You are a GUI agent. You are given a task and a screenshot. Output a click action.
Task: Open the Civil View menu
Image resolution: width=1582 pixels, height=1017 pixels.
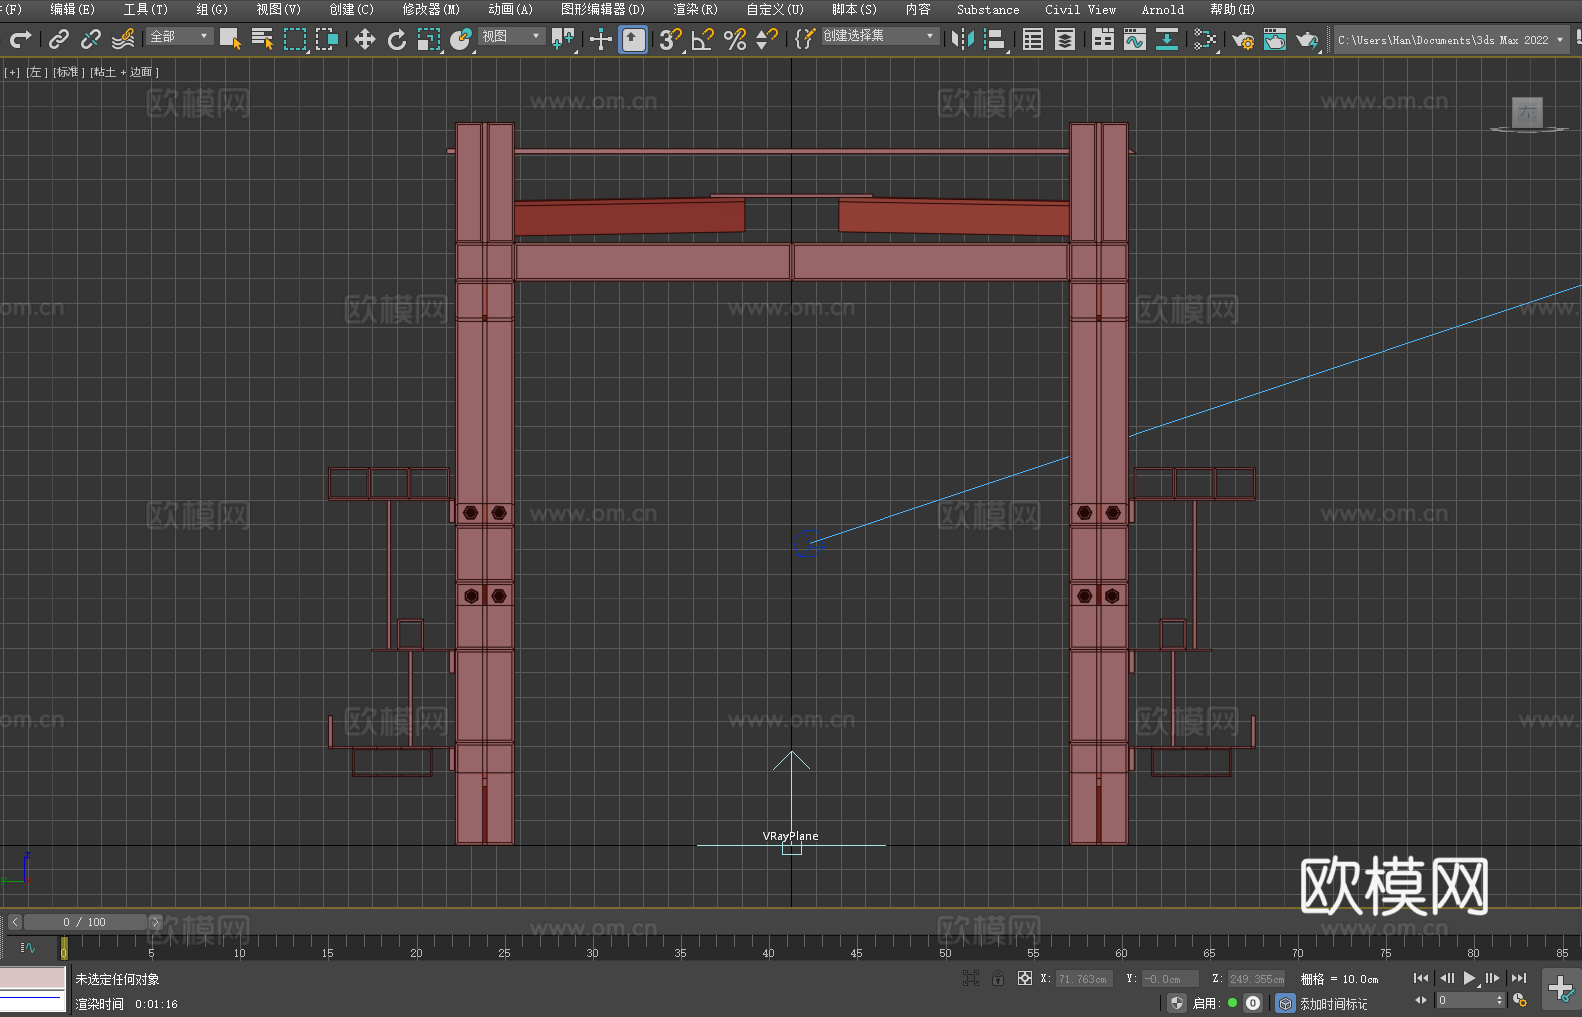point(1080,9)
